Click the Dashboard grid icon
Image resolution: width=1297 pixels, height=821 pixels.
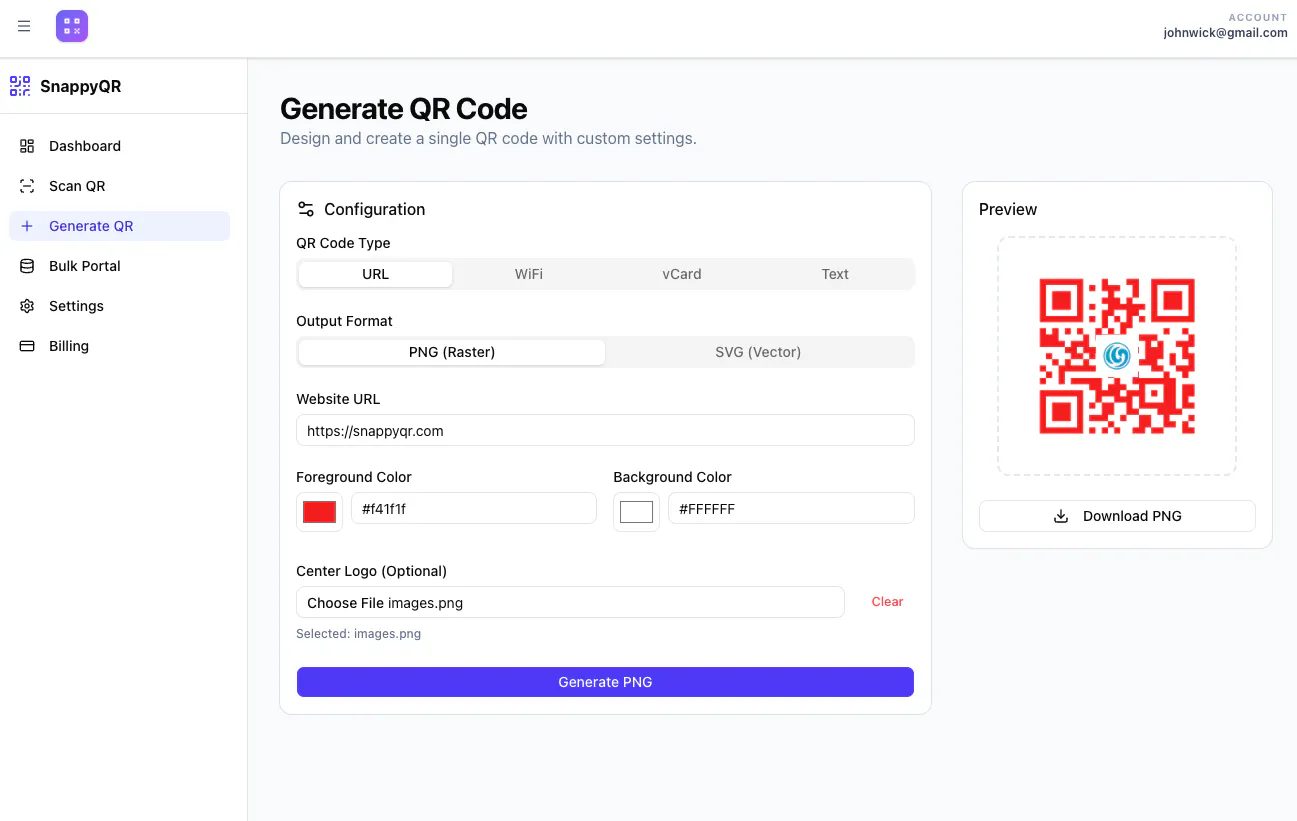[27, 146]
